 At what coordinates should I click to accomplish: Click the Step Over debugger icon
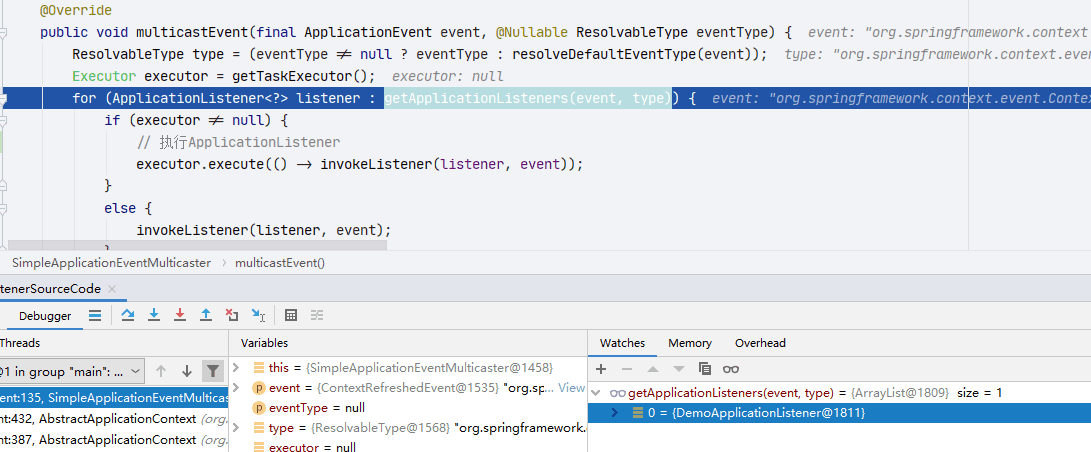tap(128, 315)
